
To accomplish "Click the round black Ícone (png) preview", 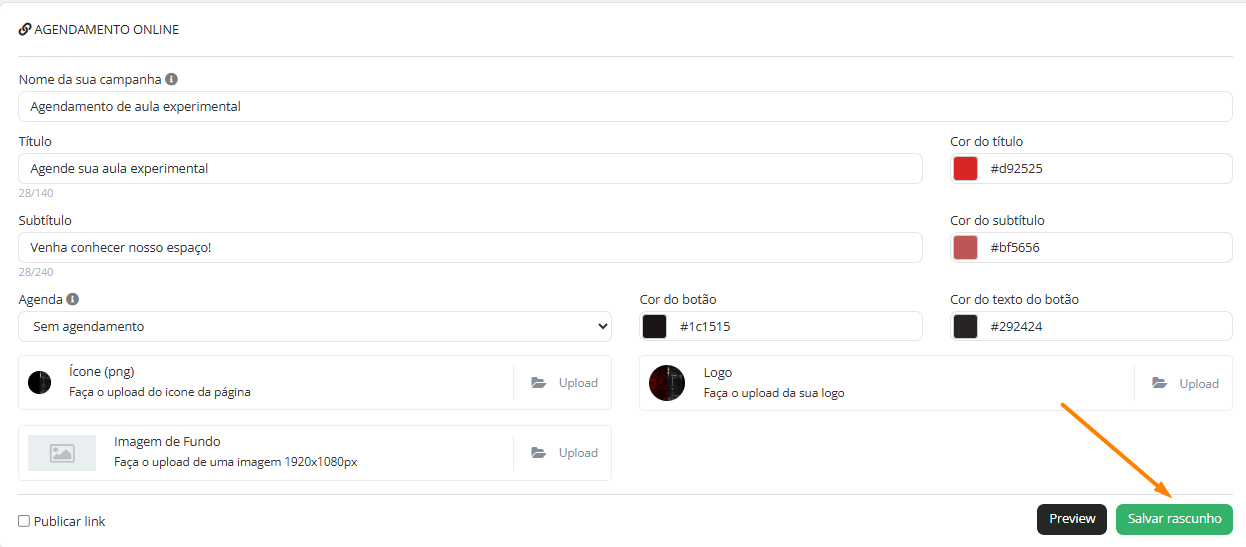I will tap(39, 382).
